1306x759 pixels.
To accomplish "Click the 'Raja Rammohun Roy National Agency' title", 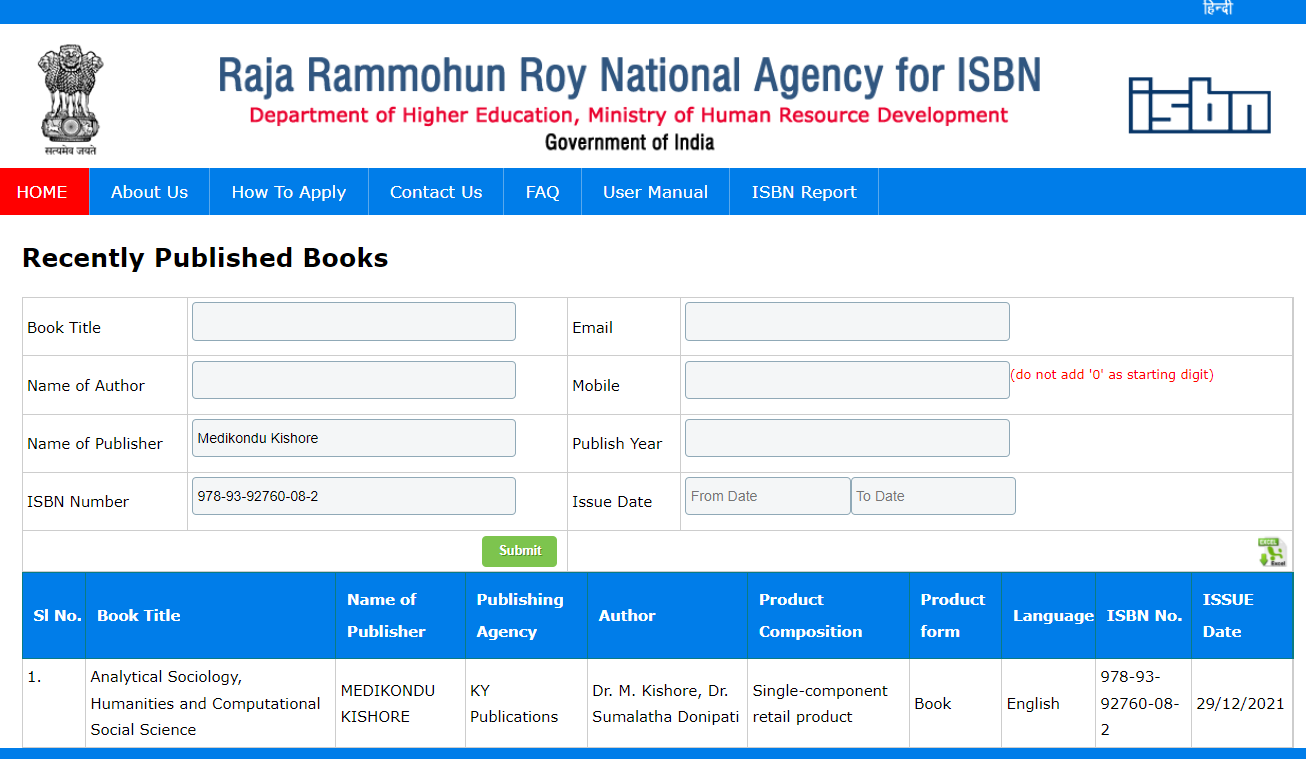I will tap(630, 75).
